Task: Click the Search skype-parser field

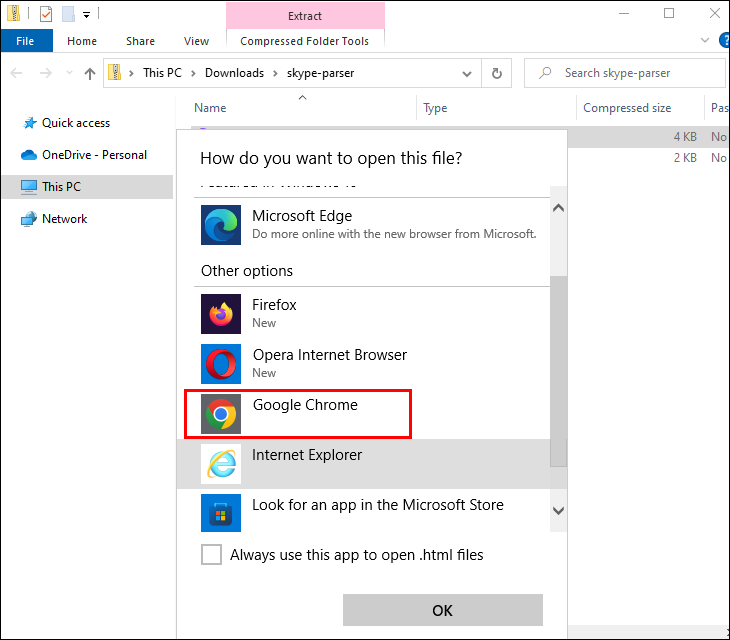Action: pos(625,73)
